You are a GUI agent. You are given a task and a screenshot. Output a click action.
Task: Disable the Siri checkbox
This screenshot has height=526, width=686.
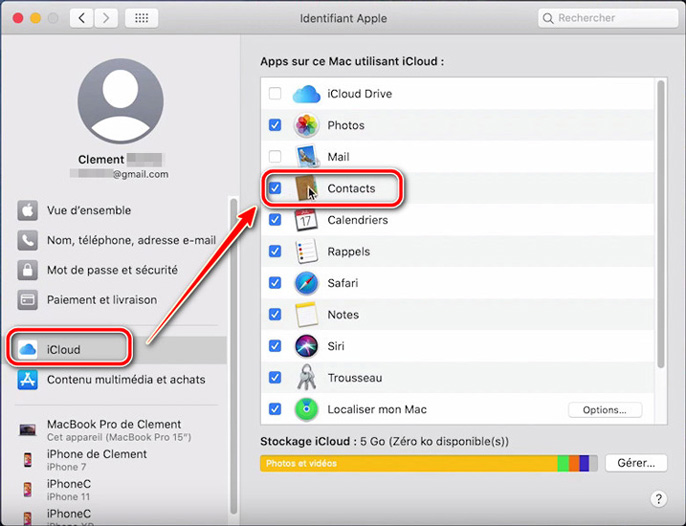[x=275, y=346]
